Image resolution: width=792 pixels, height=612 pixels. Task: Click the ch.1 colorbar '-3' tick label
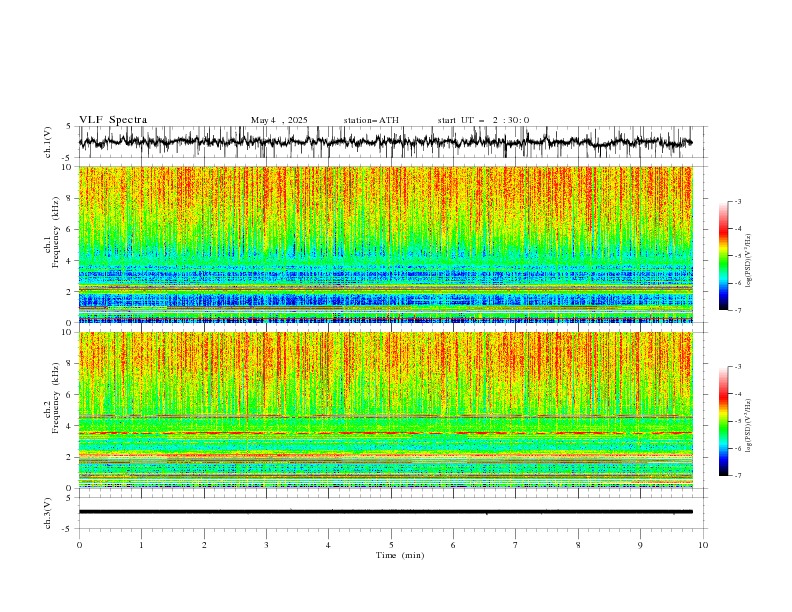coord(738,201)
